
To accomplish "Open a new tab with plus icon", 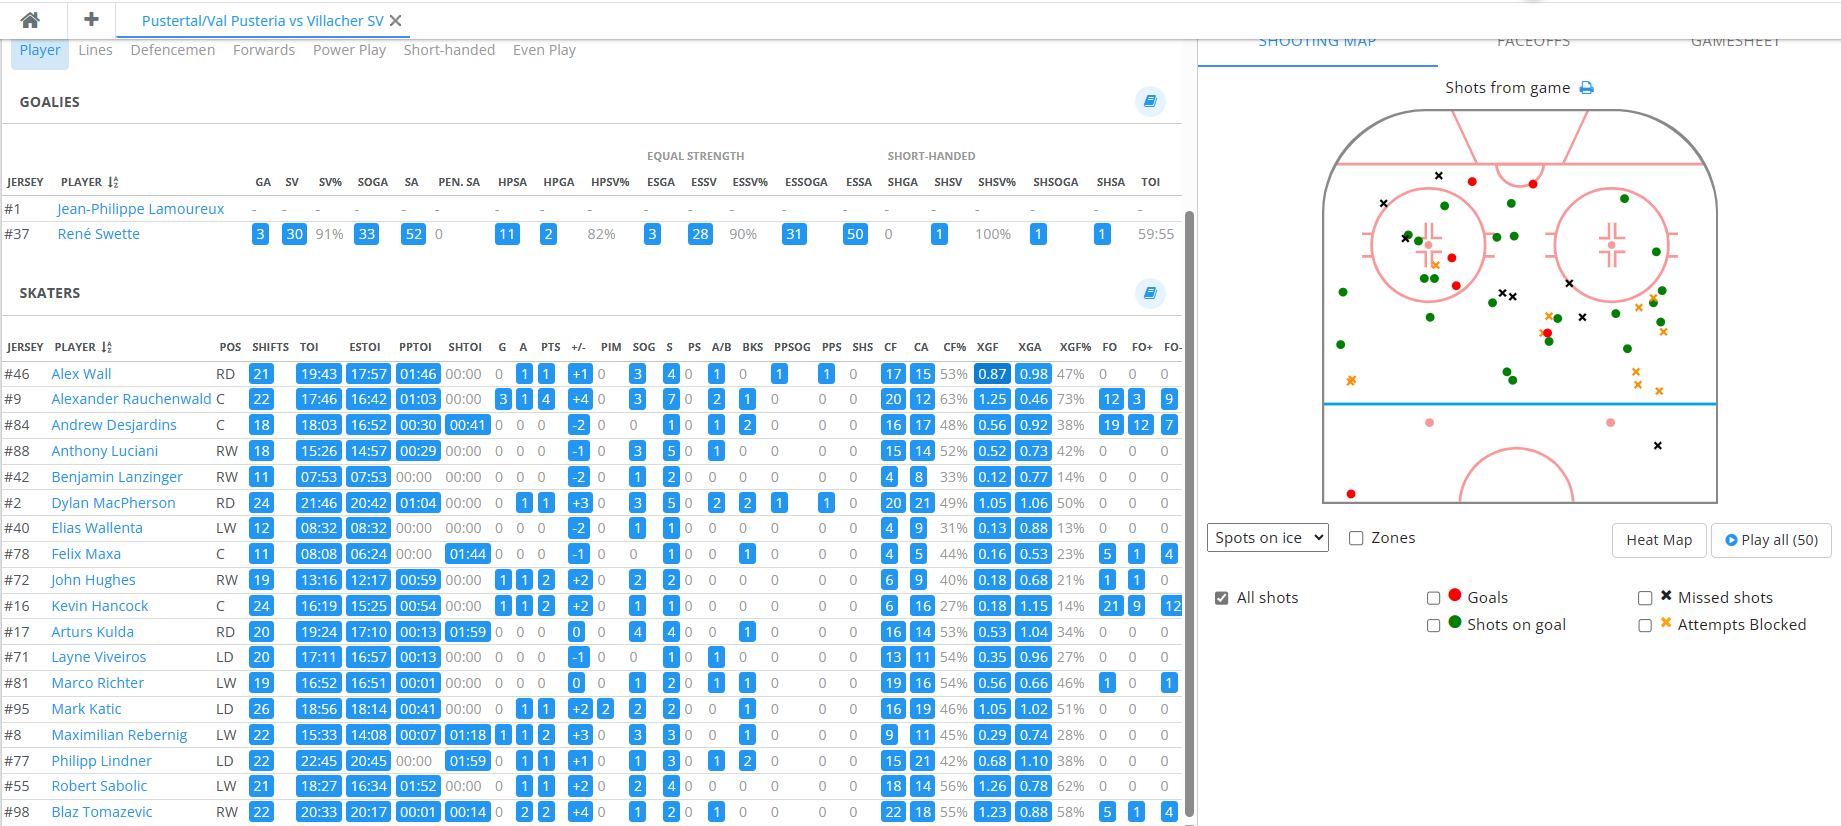I will pyautogui.click(x=91, y=20).
